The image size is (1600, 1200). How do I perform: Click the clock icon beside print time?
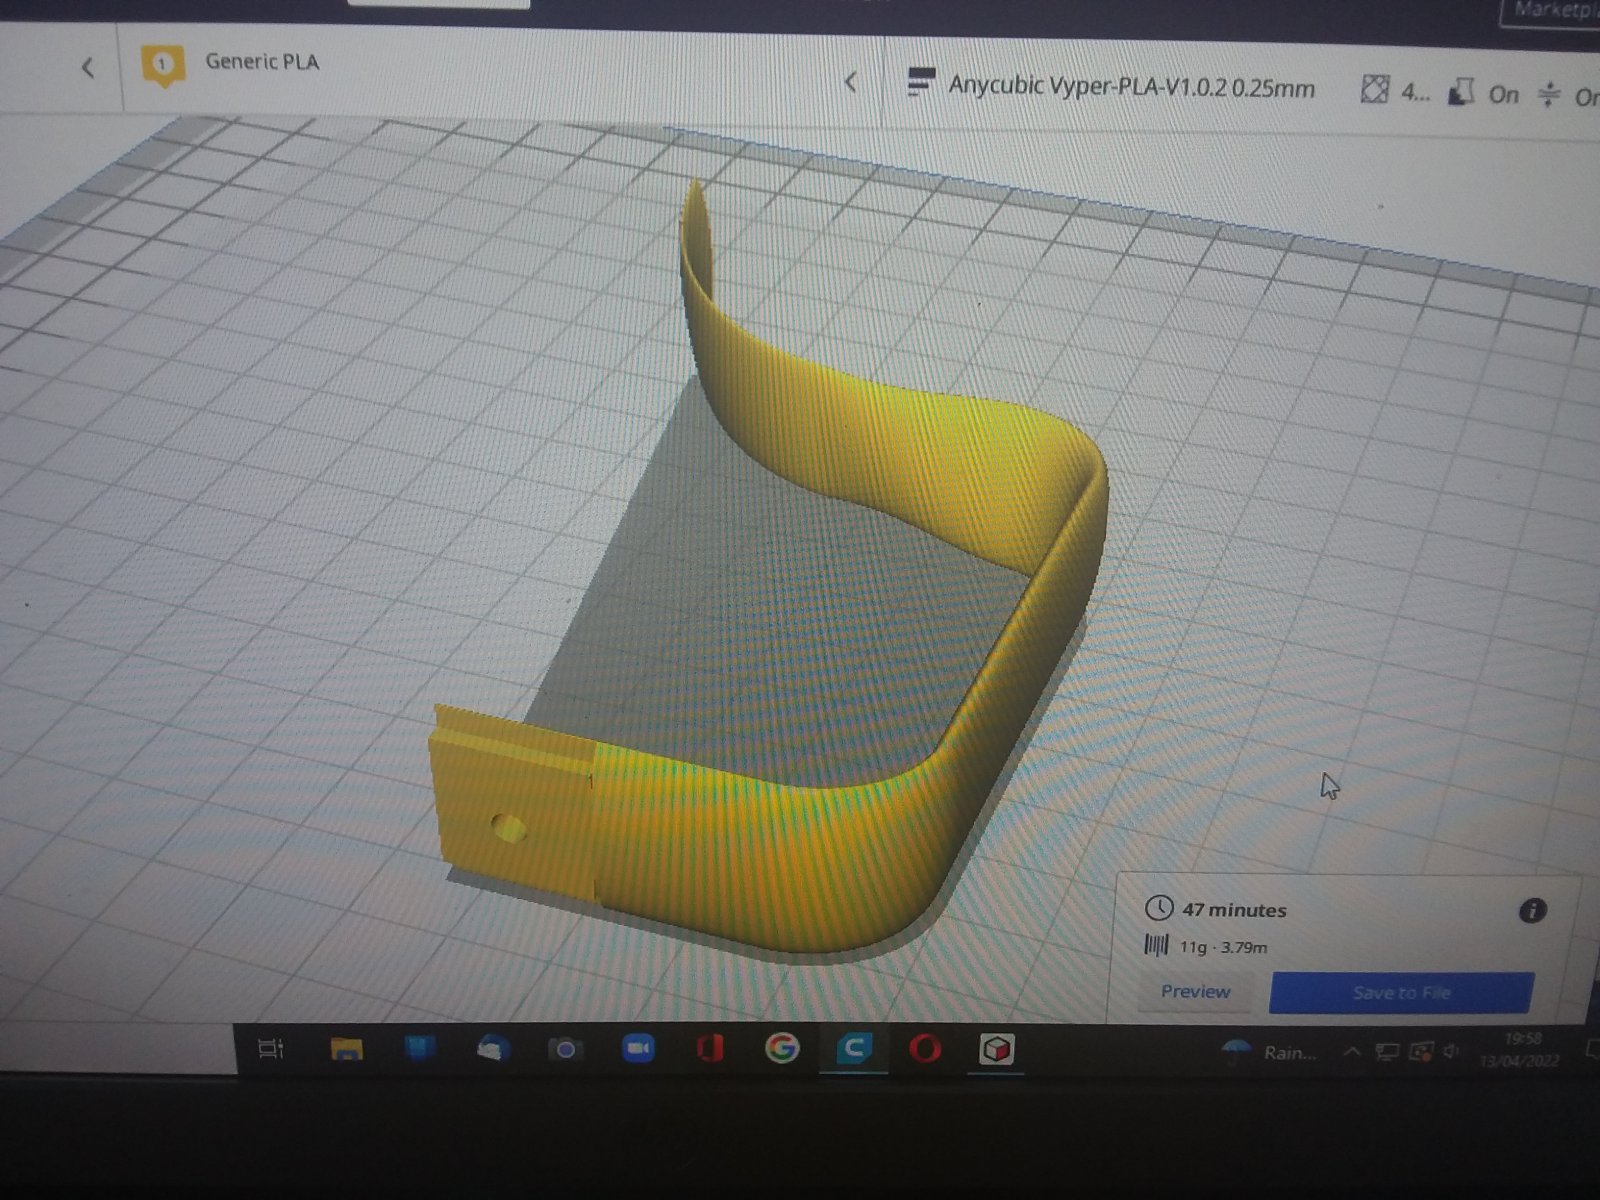(1158, 908)
